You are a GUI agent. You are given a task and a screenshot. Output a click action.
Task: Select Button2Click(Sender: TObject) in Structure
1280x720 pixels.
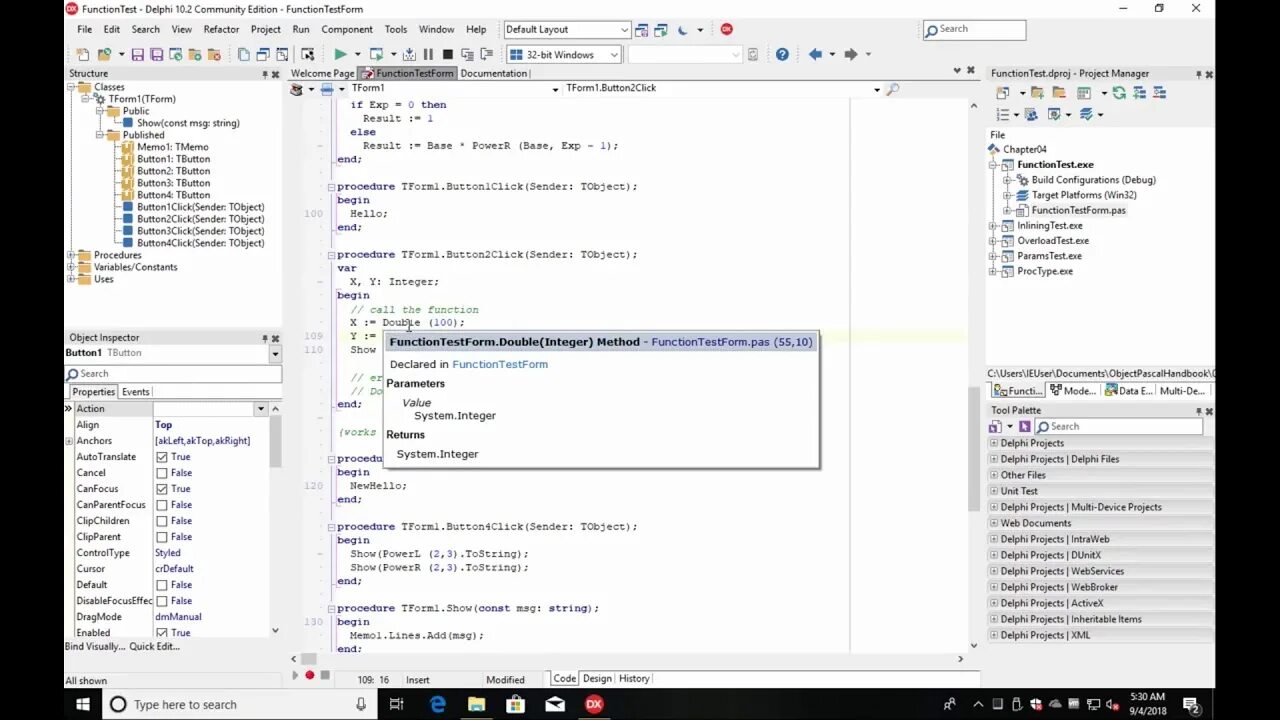(200, 219)
